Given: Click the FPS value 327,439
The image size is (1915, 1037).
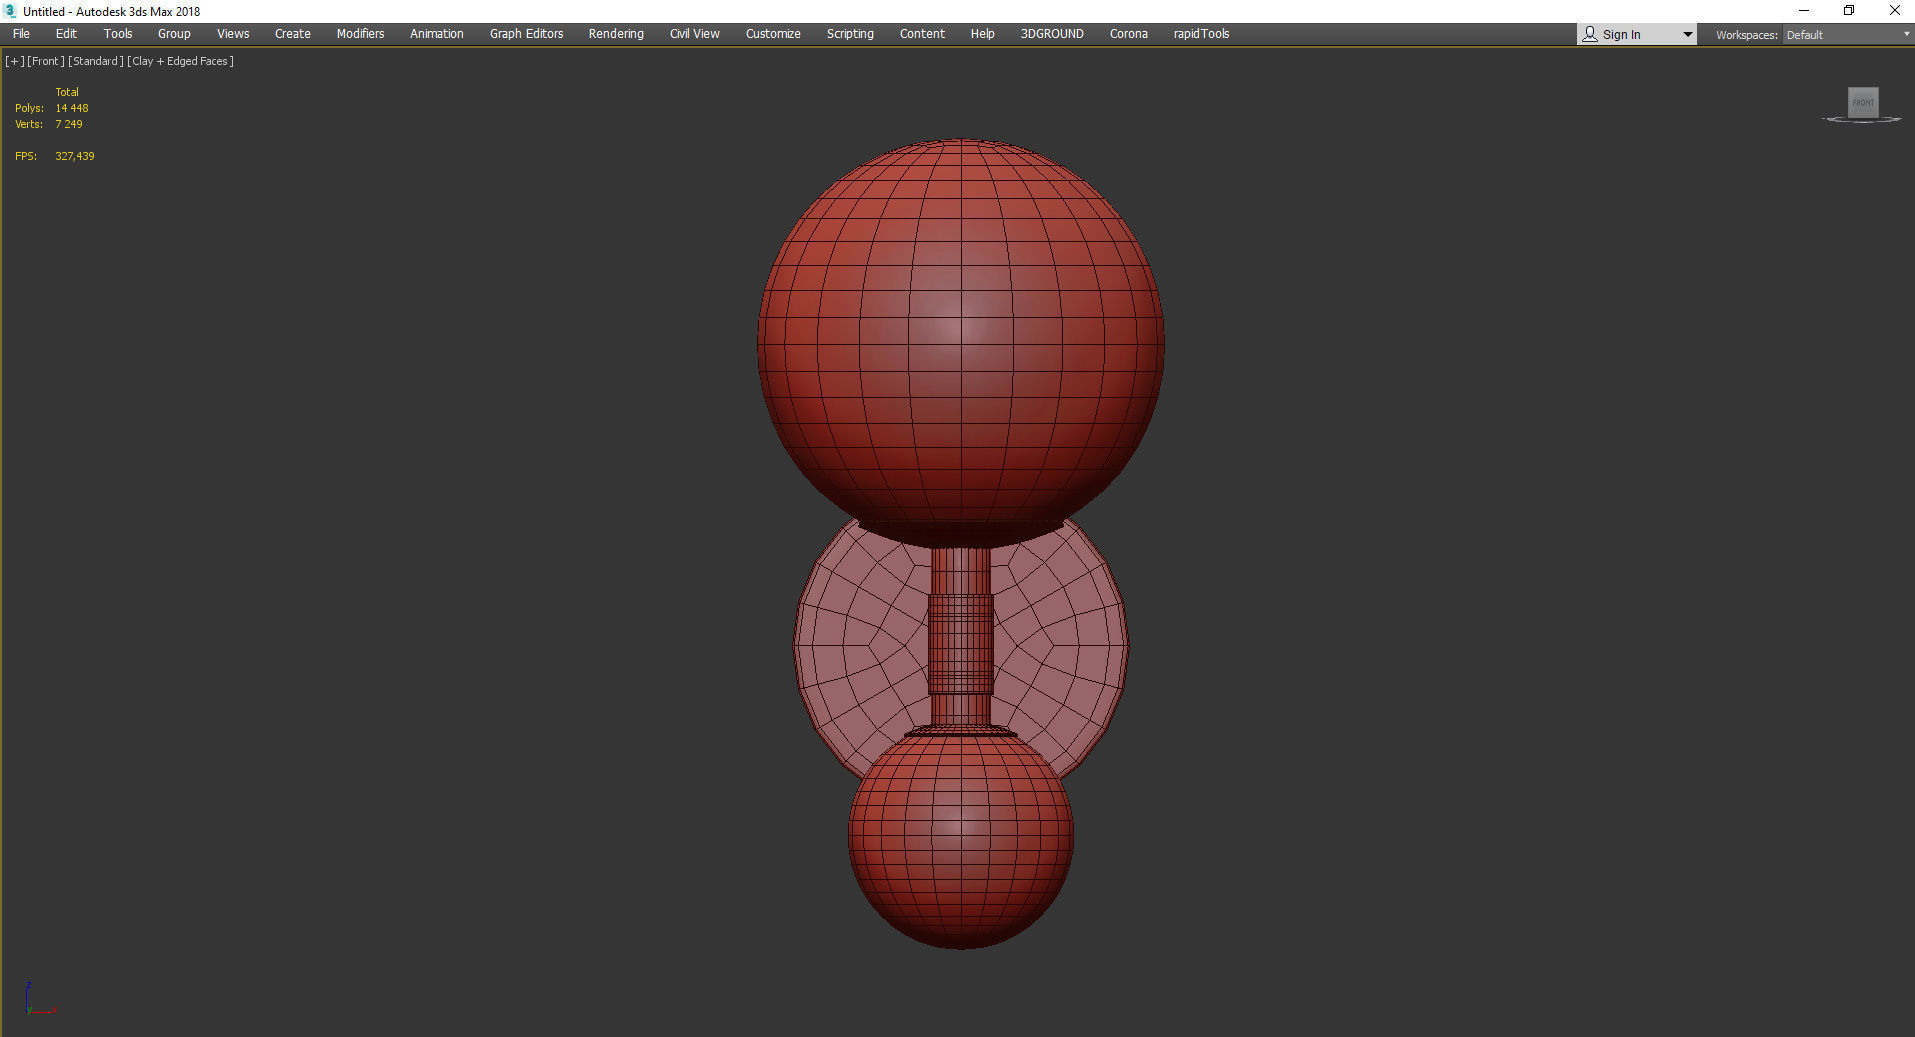Looking at the screenshot, I should pyautogui.click(x=75, y=156).
